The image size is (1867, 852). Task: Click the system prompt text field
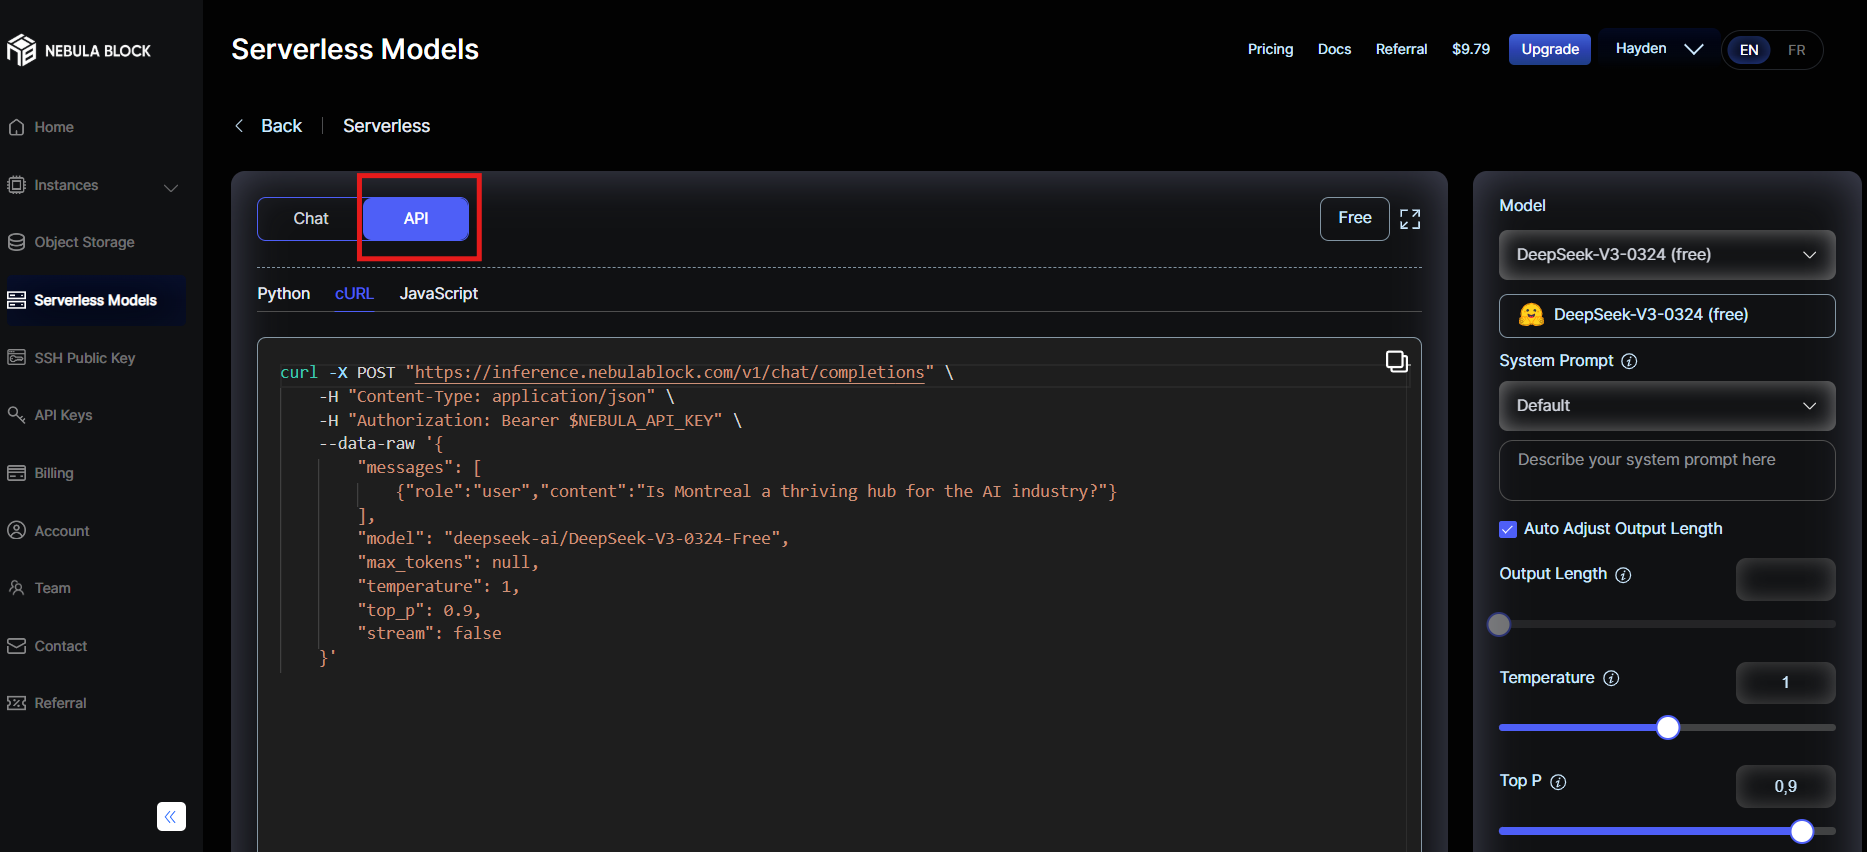(1666, 470)
